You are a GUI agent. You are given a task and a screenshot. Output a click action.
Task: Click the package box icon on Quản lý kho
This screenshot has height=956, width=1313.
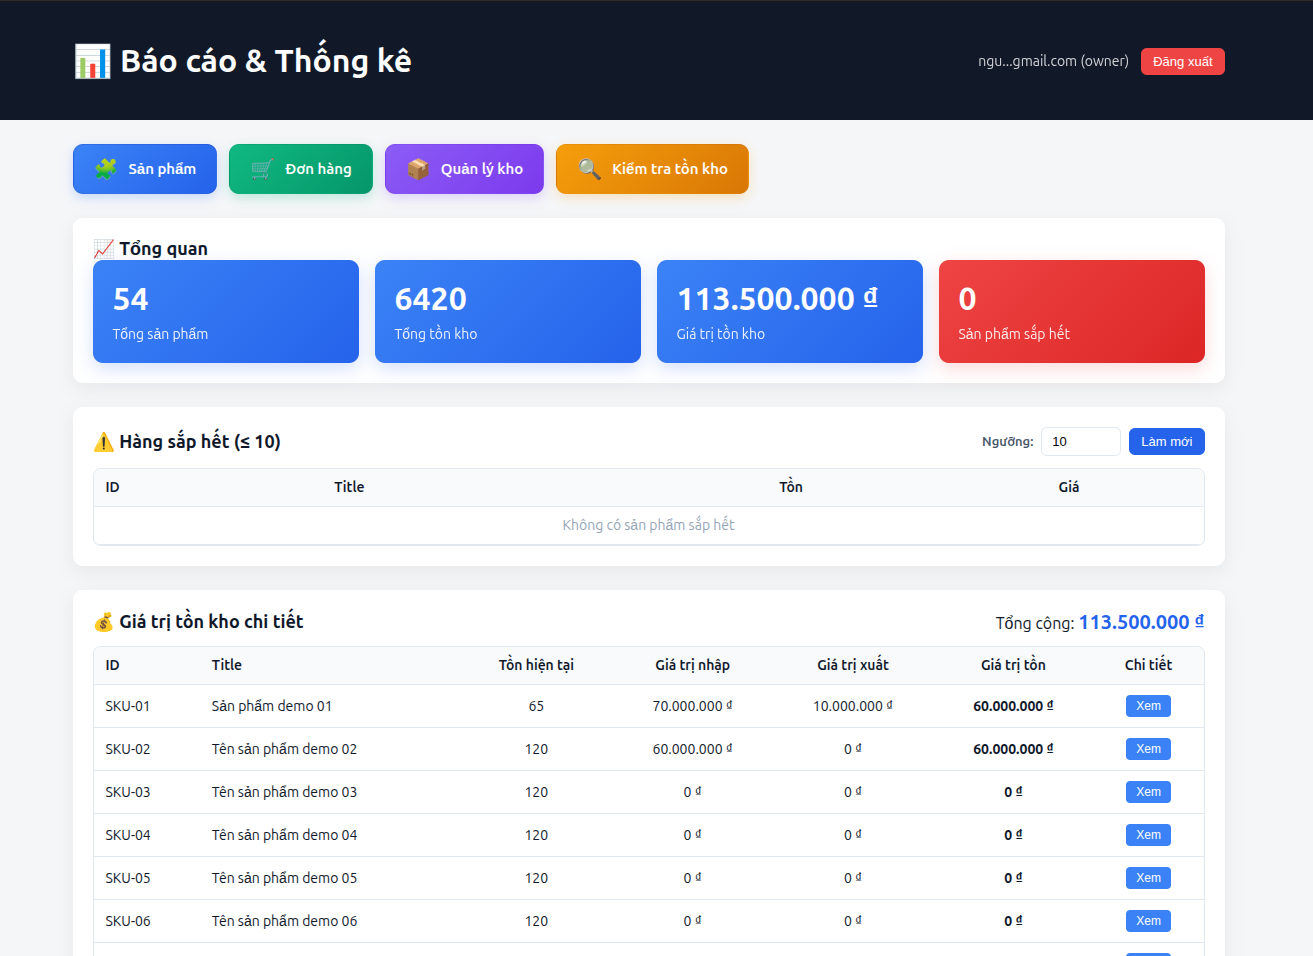[417, 169]
